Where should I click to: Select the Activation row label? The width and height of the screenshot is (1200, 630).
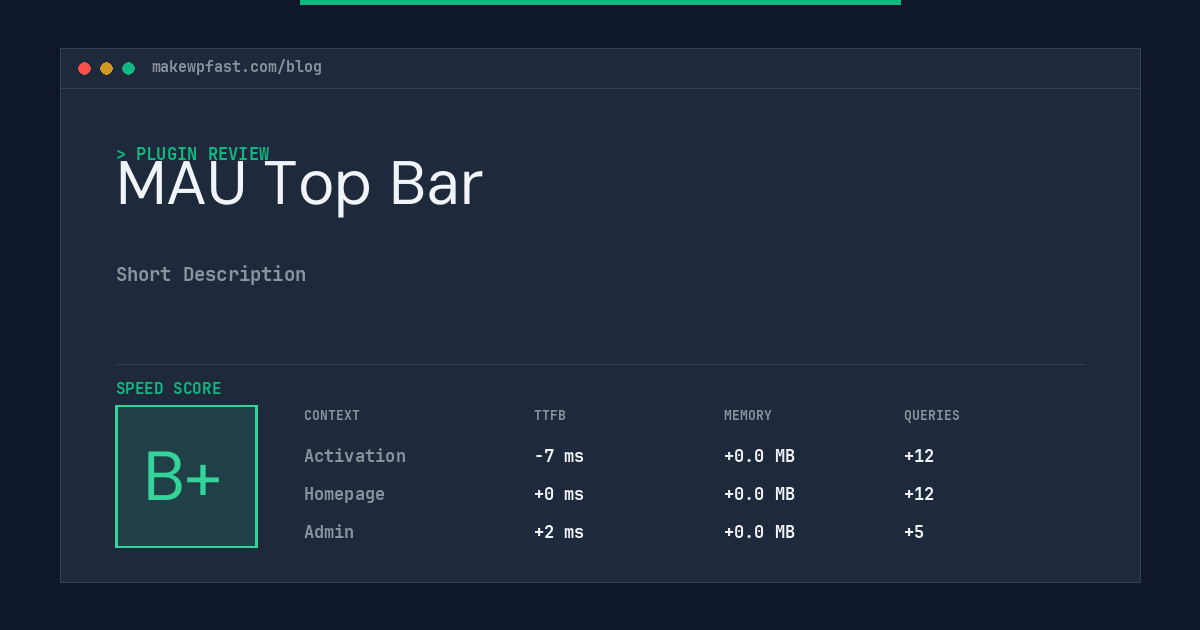pyautogui.click(x=355, y=456)
